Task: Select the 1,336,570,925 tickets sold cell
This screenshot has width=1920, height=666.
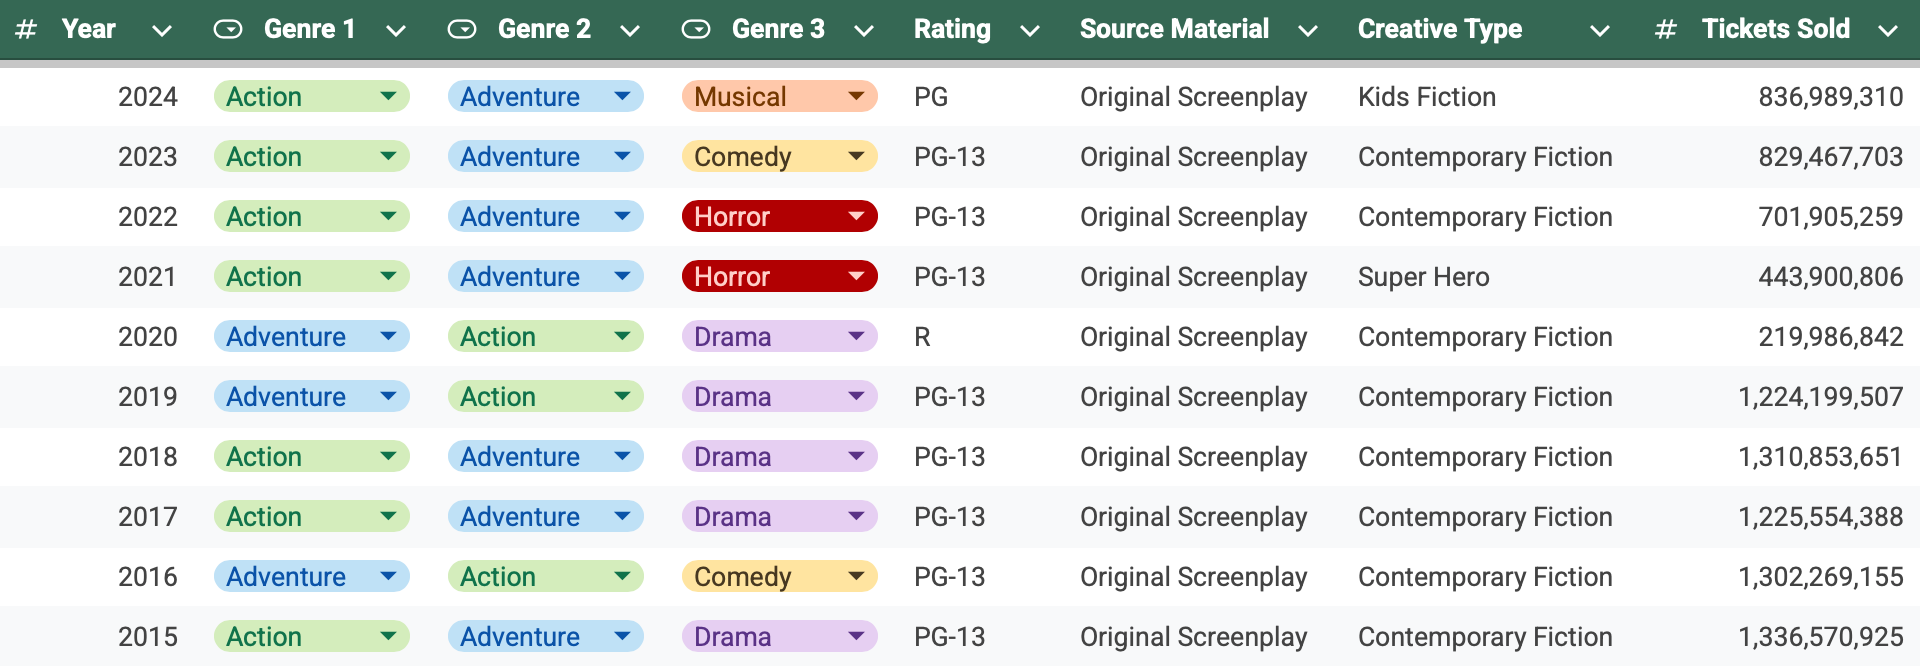Action: 1820,637
